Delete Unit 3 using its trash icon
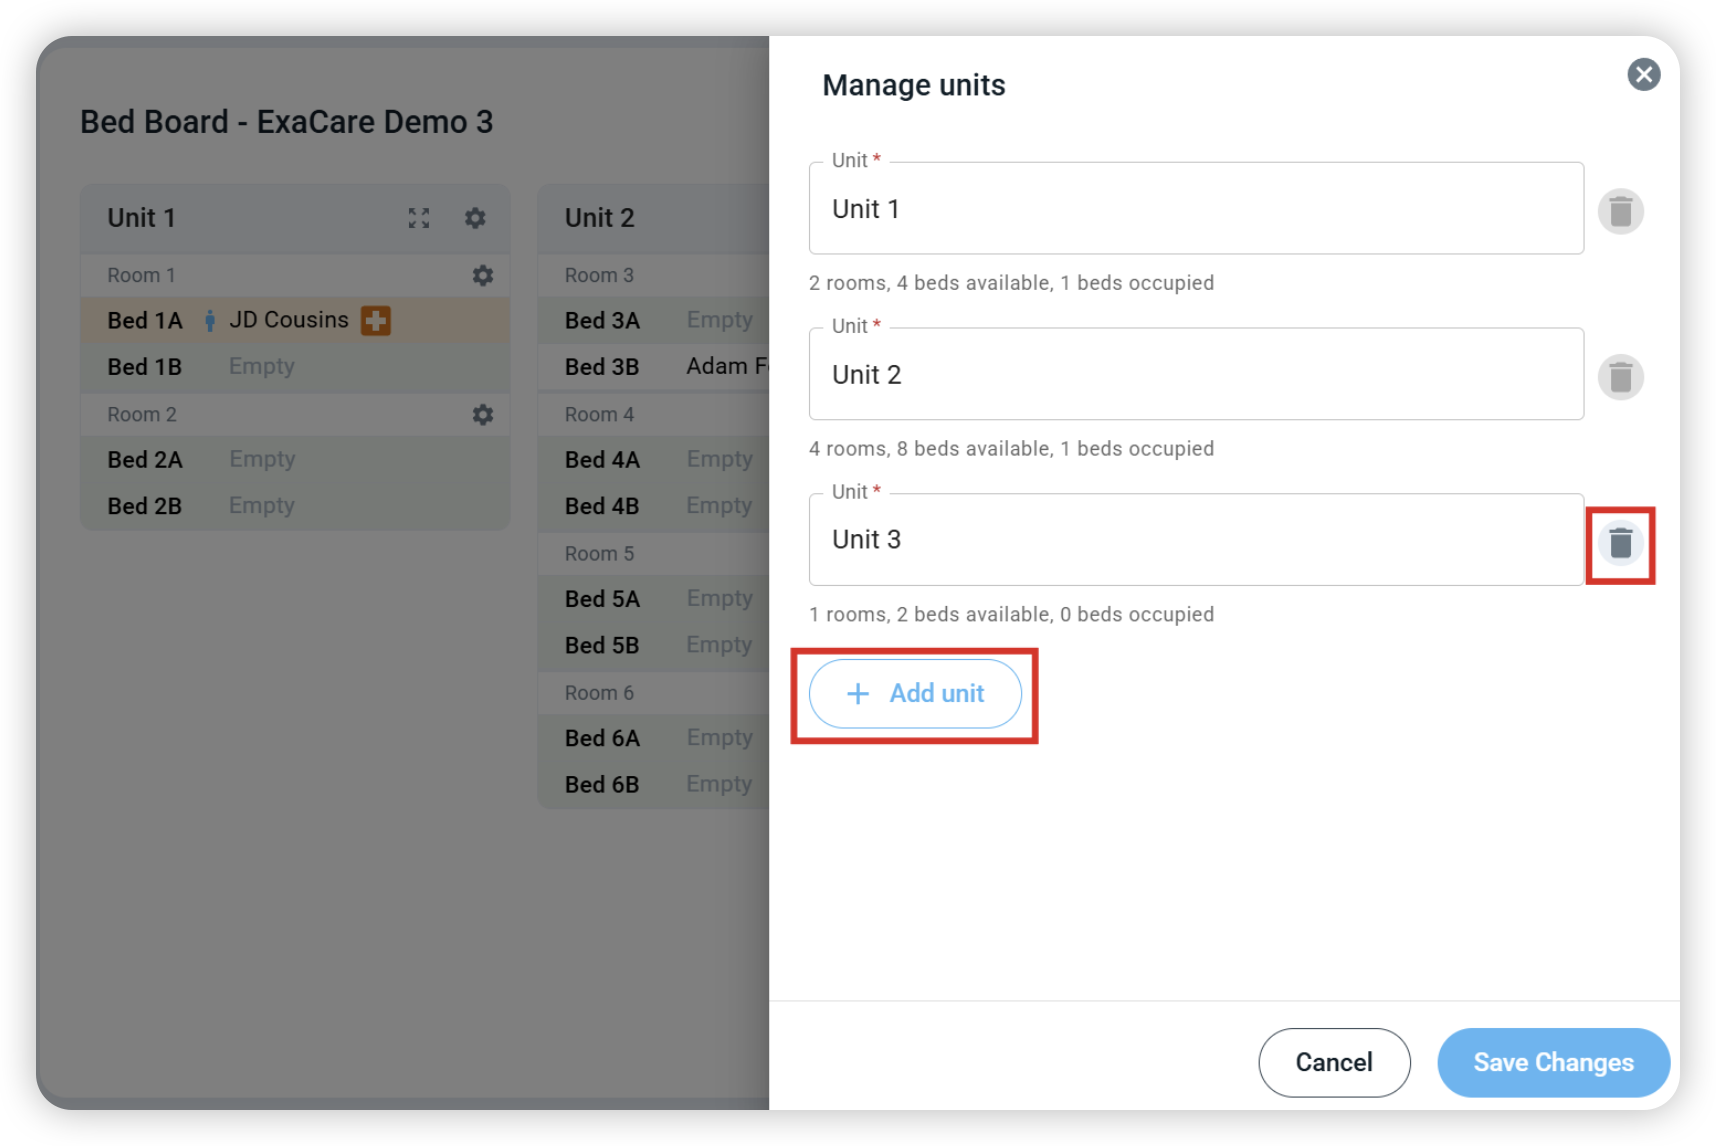This screenshot has width=1716, height=1146. point(1620,543)
